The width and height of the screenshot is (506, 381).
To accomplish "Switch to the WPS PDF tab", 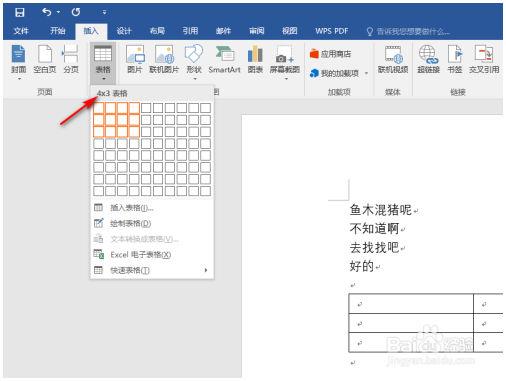I will tap(332, 31).
